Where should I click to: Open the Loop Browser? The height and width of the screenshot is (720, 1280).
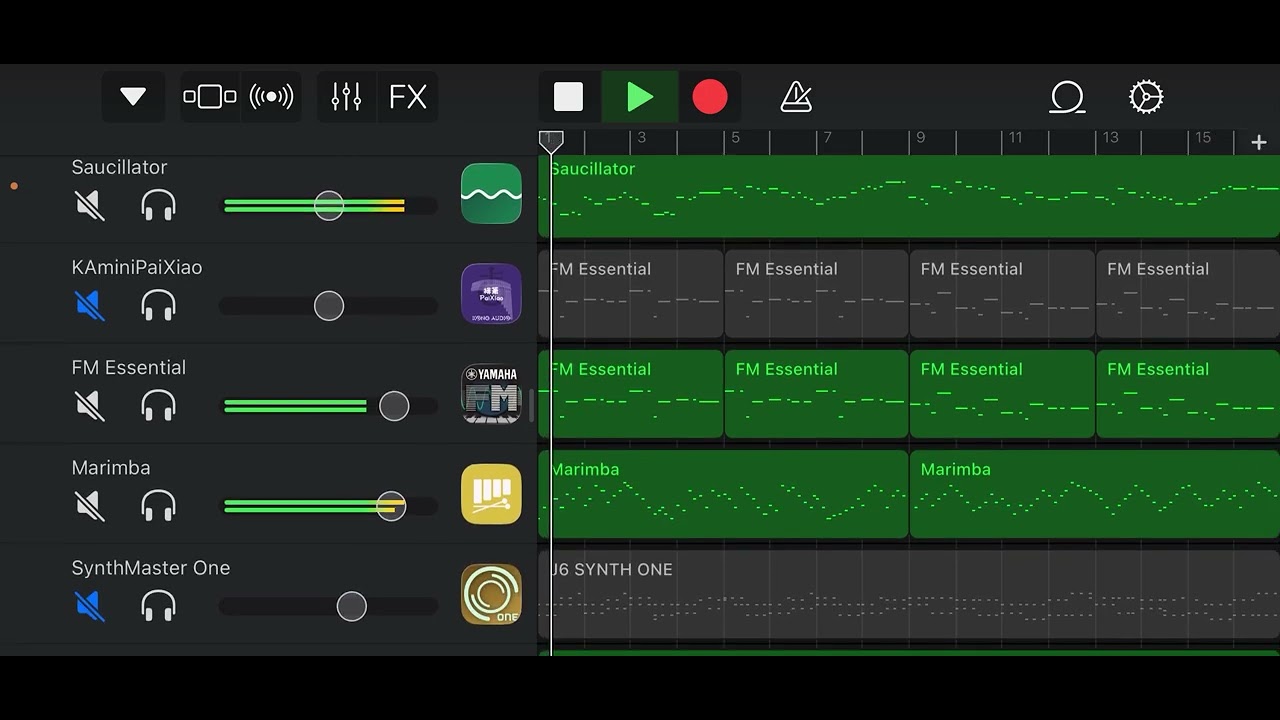pos(1067,97)
